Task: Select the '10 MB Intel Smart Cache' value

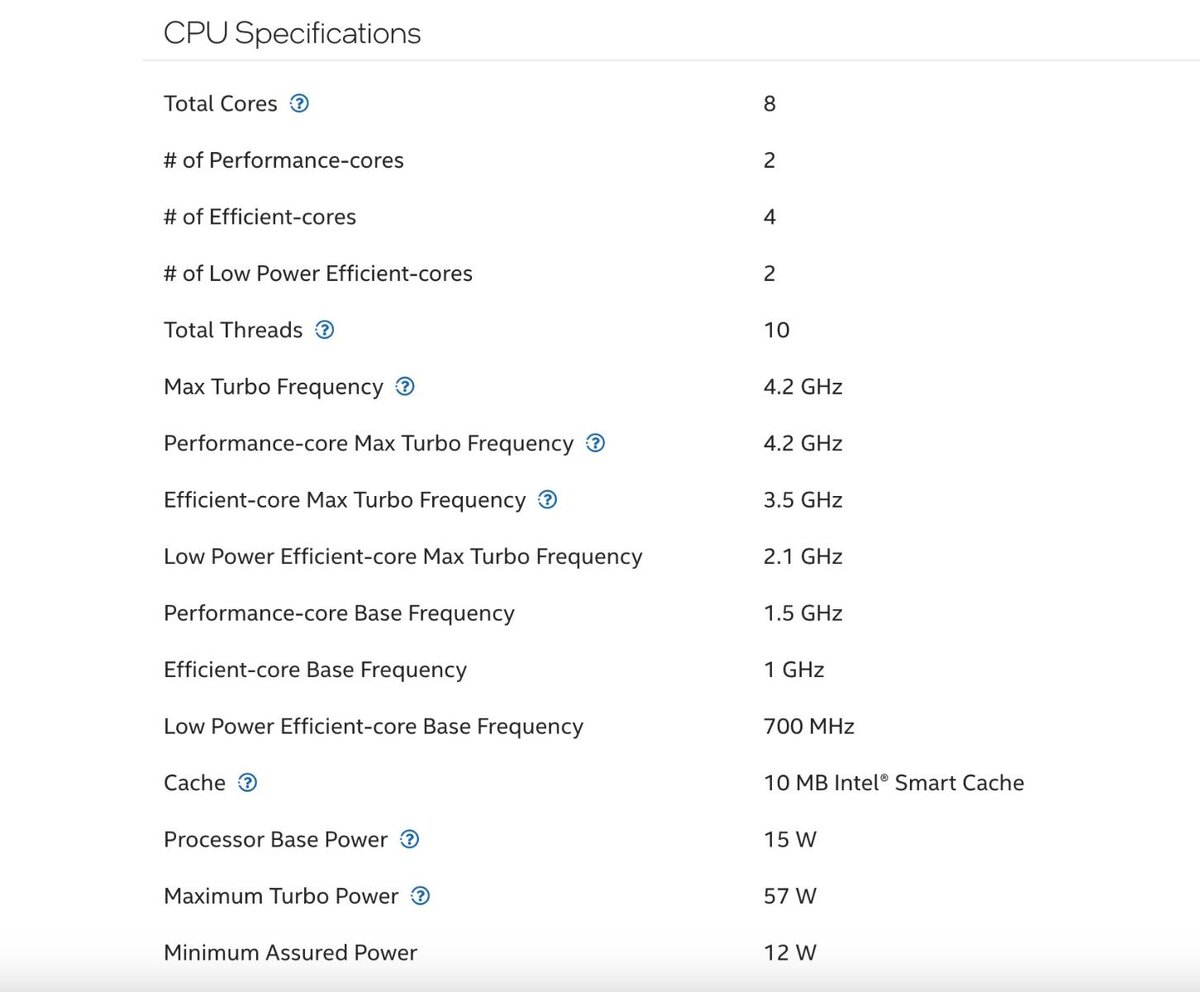Action: click(893, 782)
